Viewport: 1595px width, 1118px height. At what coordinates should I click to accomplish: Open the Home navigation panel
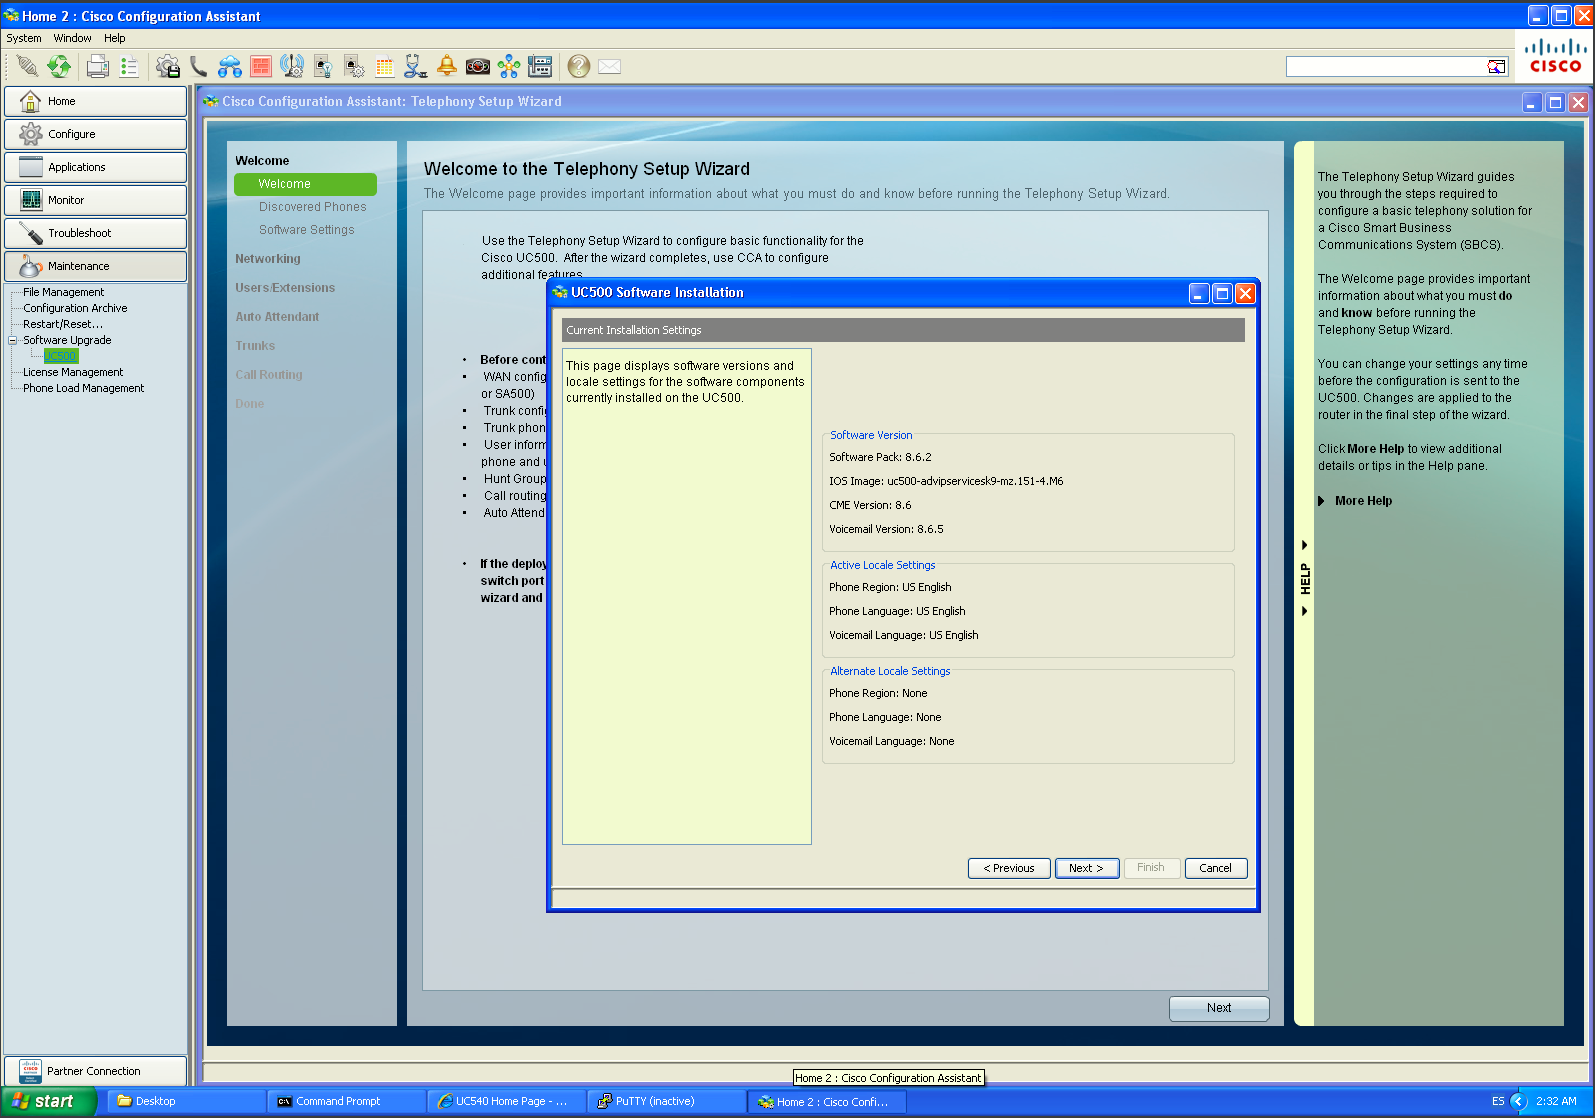(x=95, y=101)
